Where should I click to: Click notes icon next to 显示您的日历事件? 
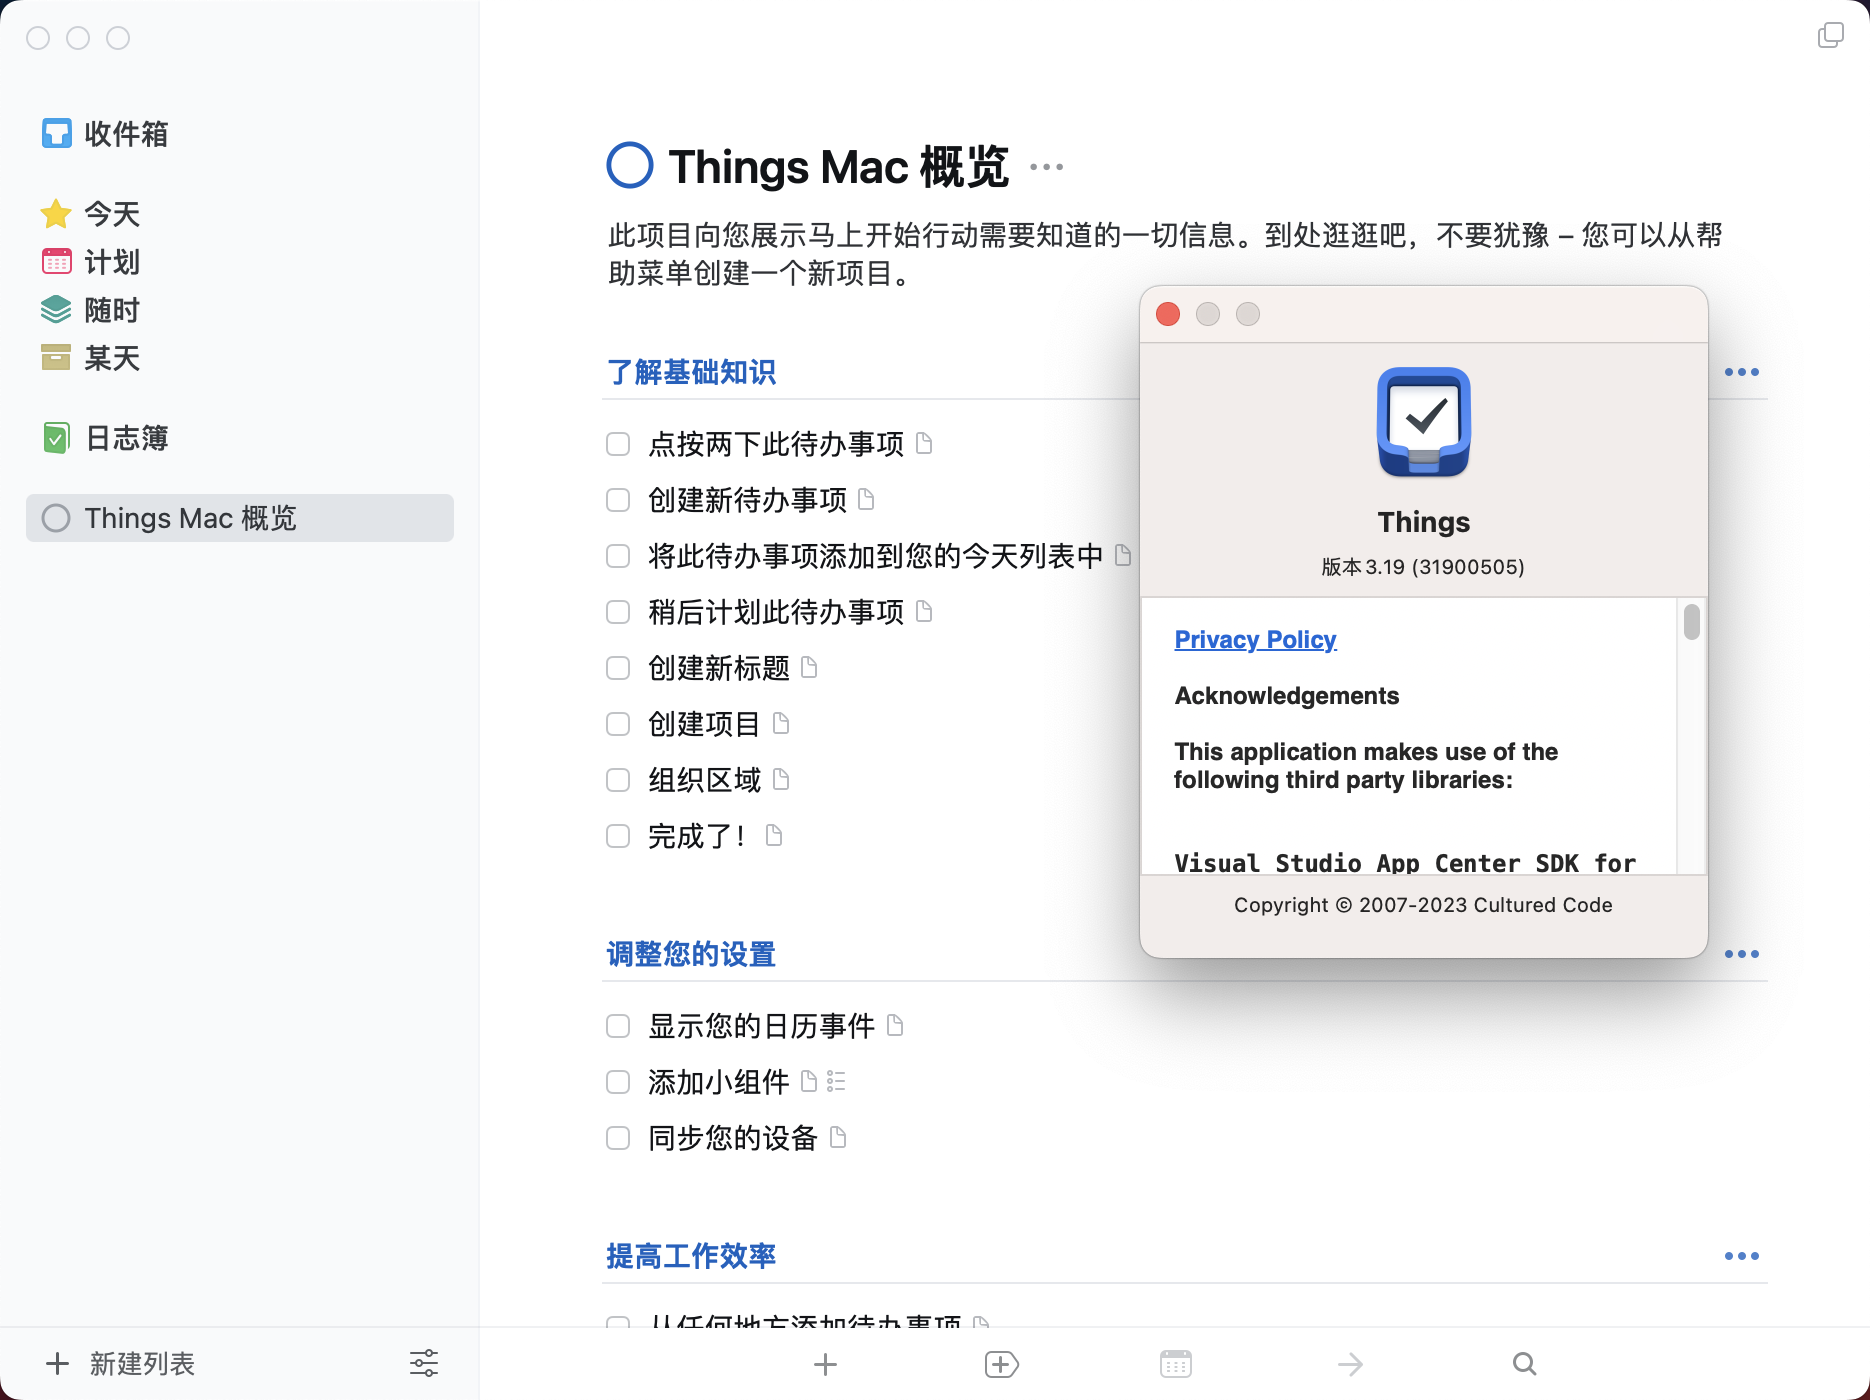point(896,1025)
